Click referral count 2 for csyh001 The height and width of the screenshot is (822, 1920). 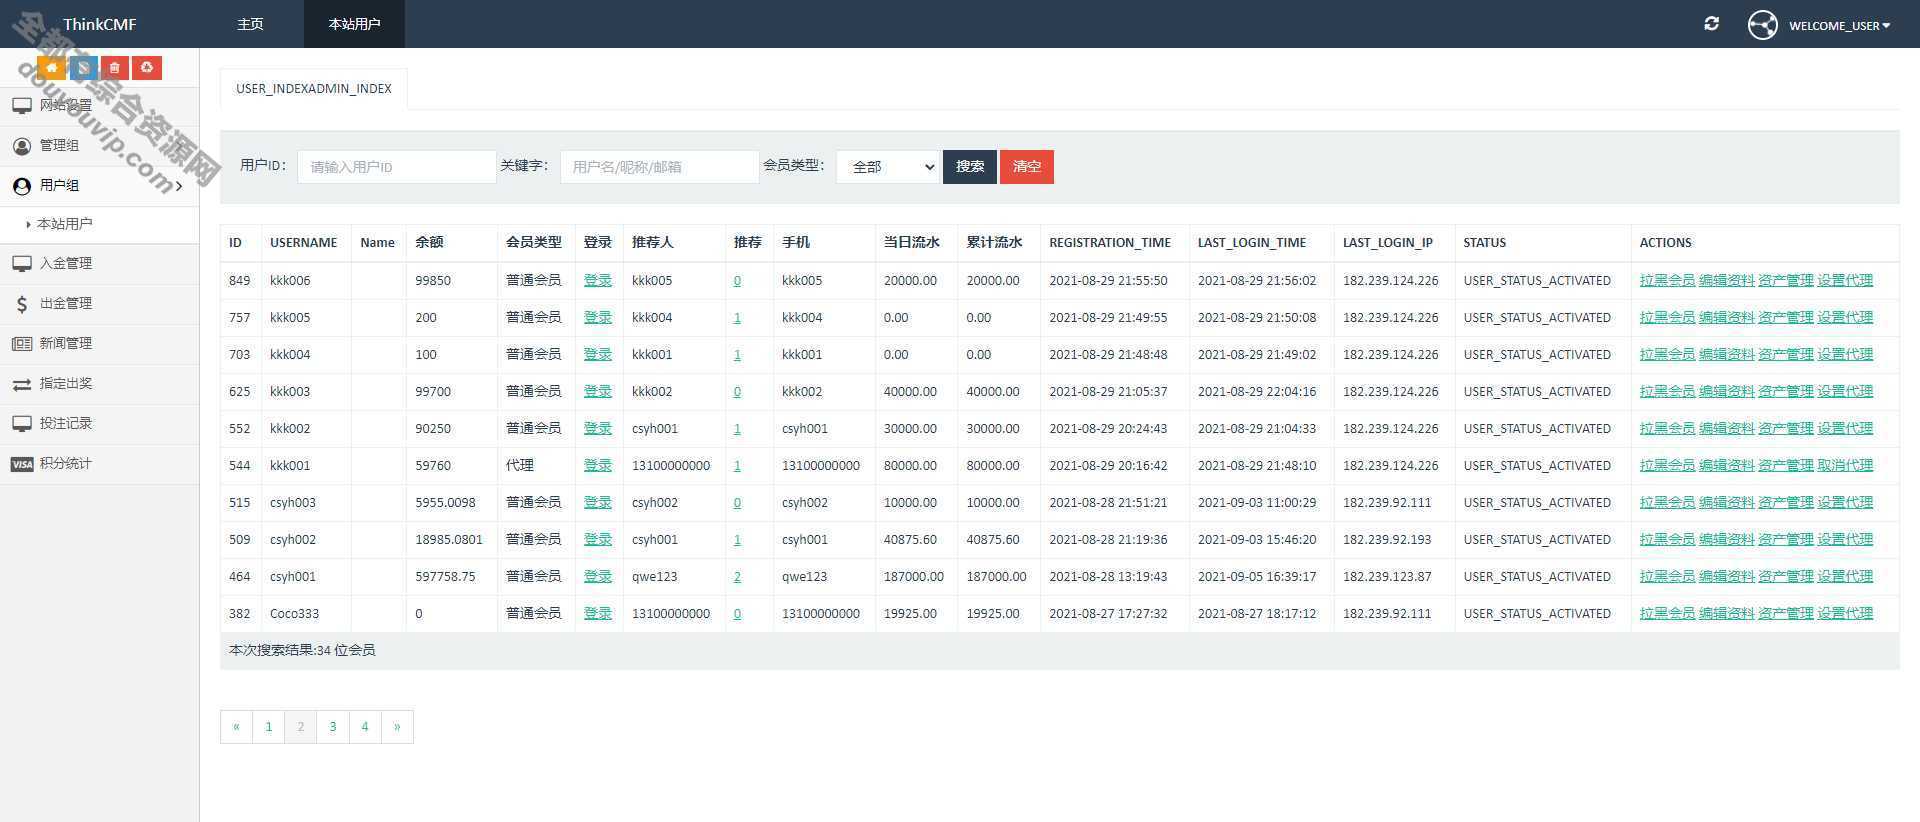(737, 576)
